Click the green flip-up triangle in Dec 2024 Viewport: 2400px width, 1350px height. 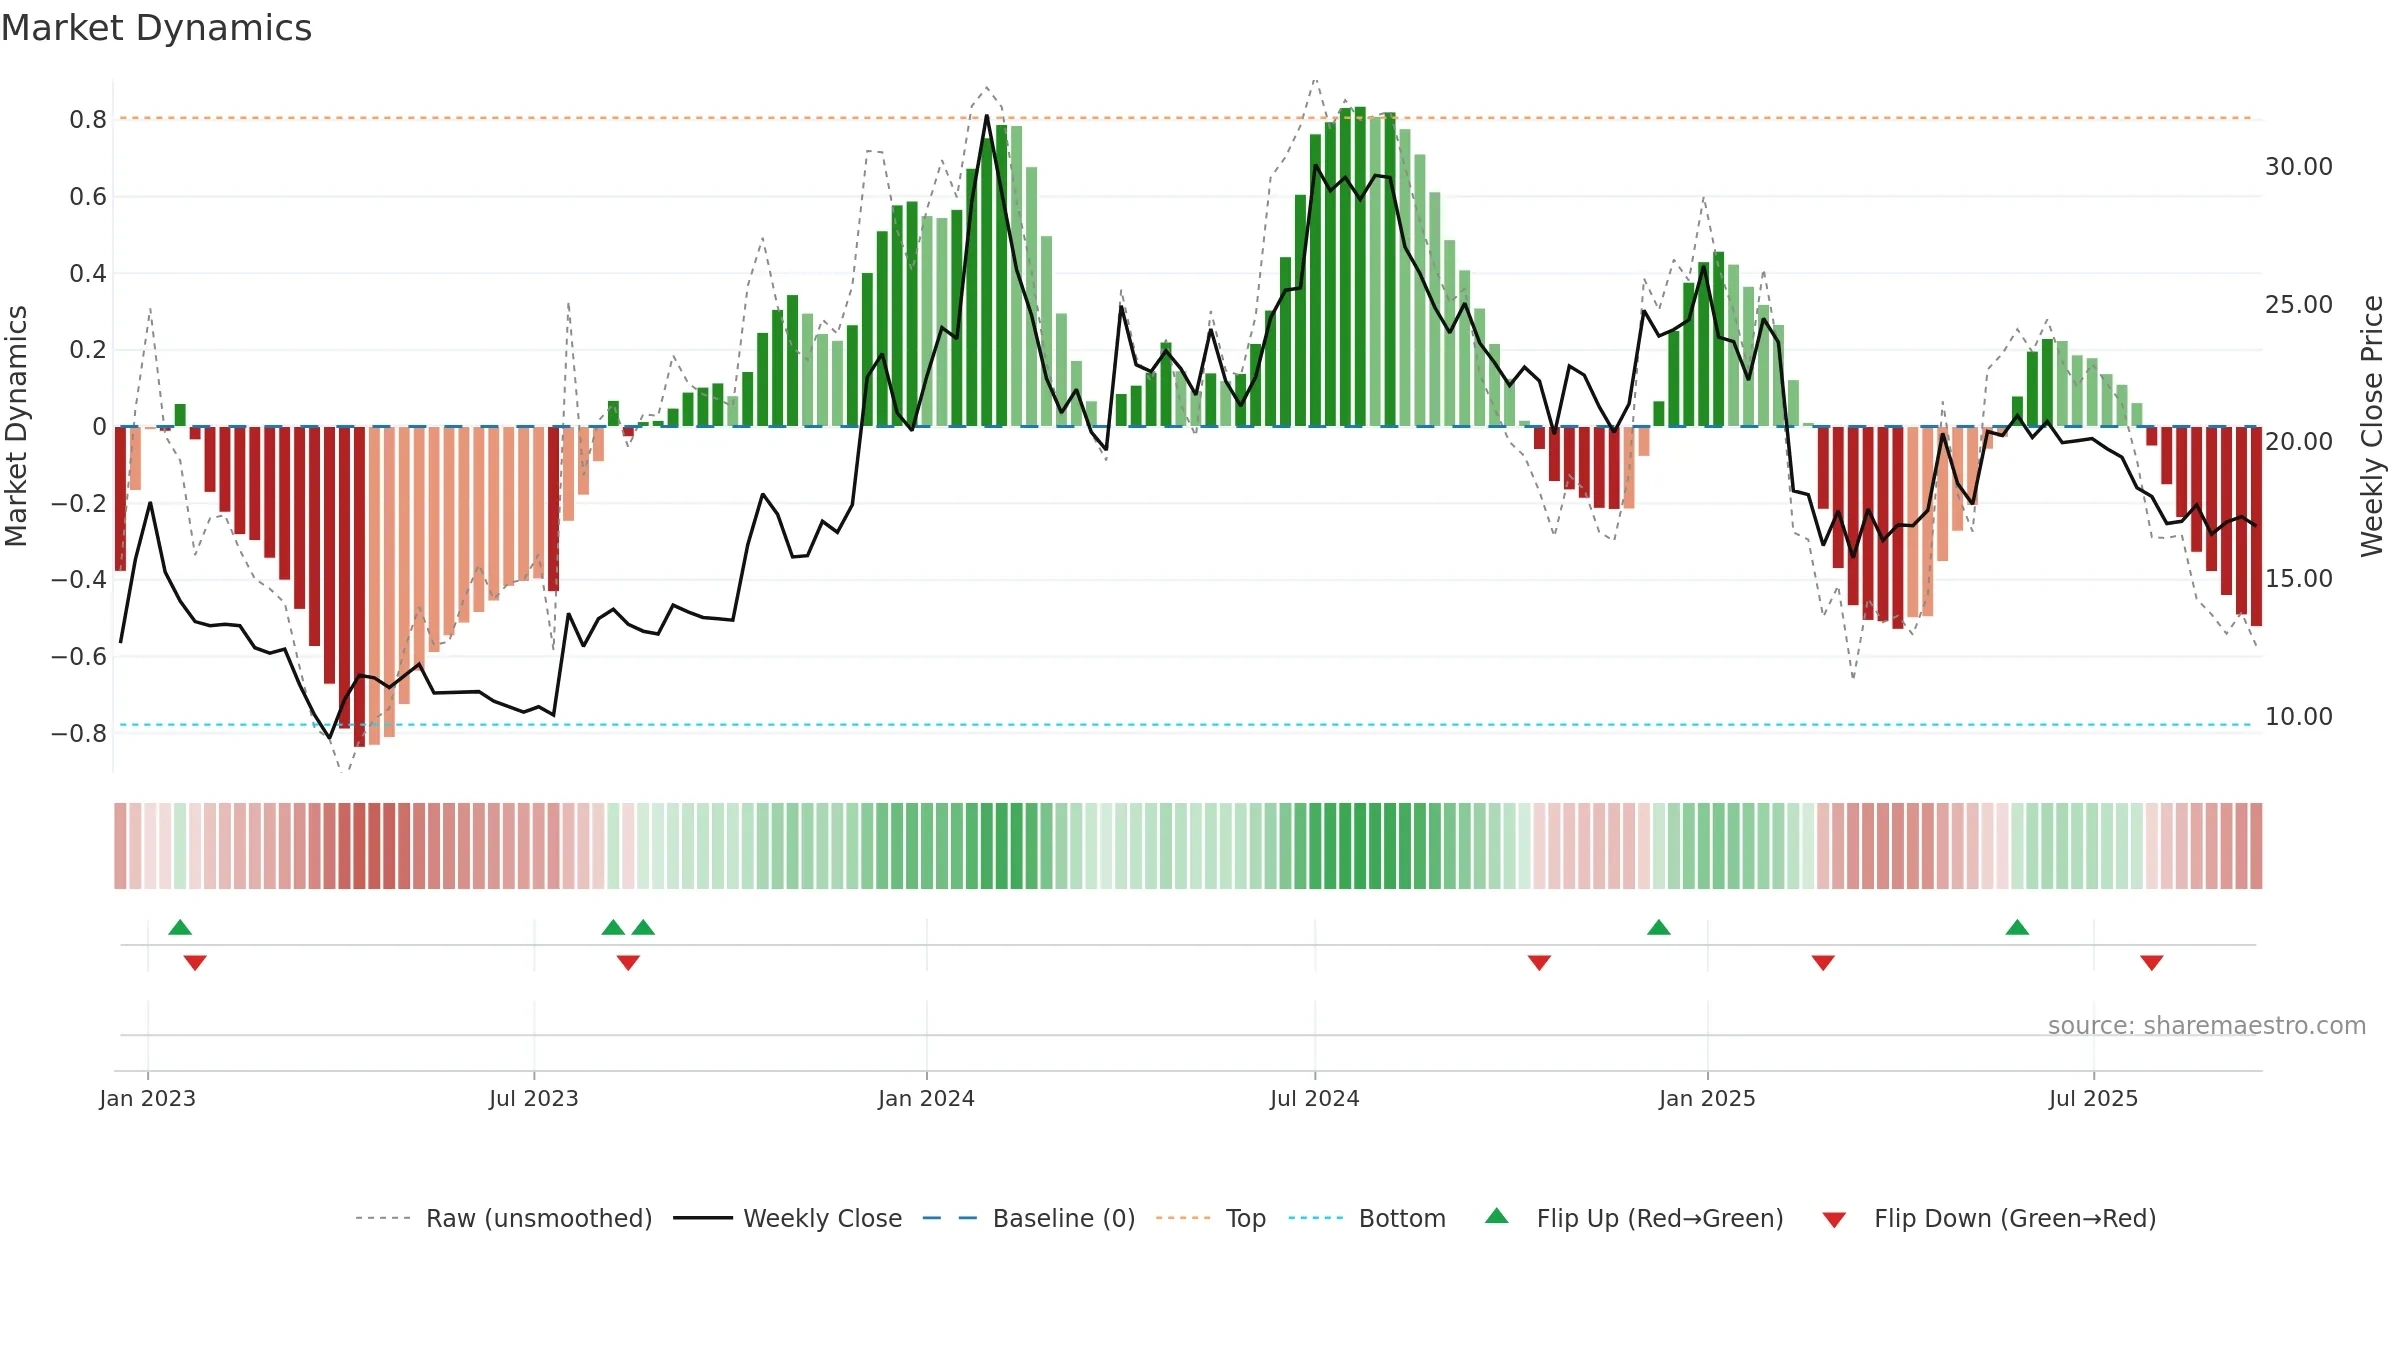click(1659, 928)
